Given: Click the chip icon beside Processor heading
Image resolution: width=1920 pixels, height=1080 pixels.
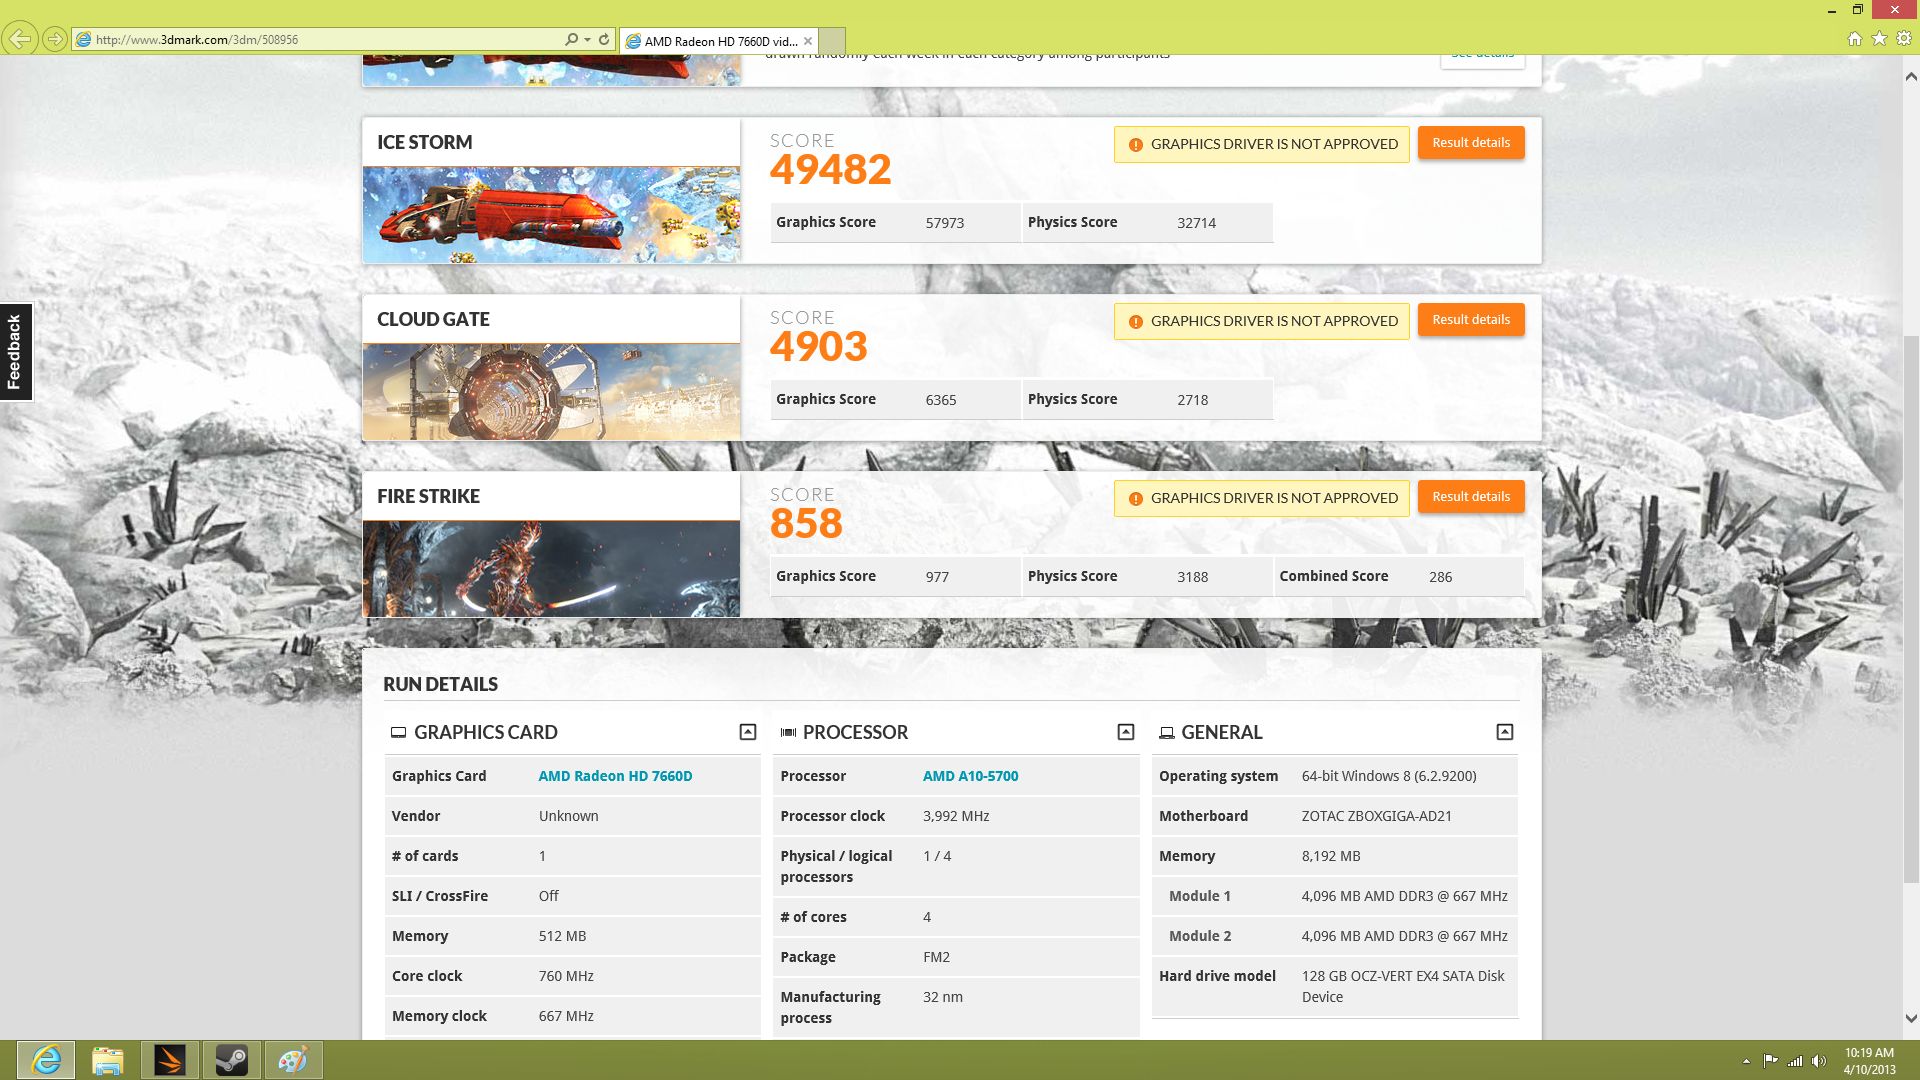Looking at the screenshot, I should (x=788, y=733).
